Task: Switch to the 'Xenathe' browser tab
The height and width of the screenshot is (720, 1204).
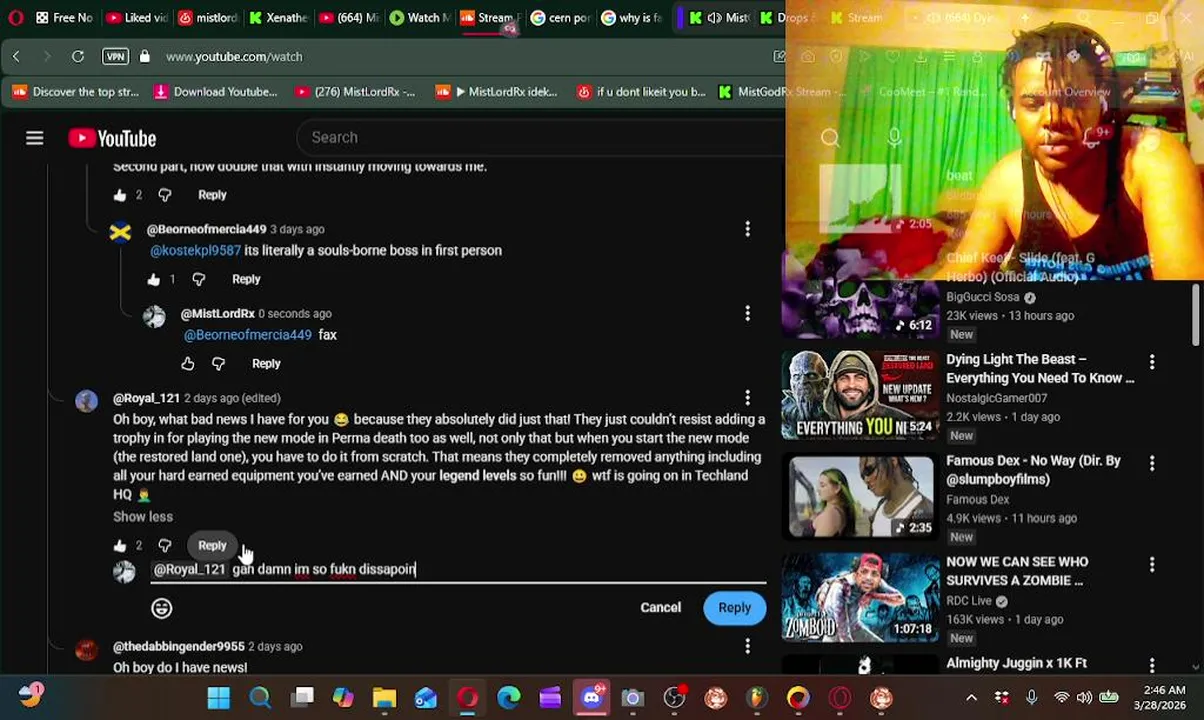Action: coord(278,18)
